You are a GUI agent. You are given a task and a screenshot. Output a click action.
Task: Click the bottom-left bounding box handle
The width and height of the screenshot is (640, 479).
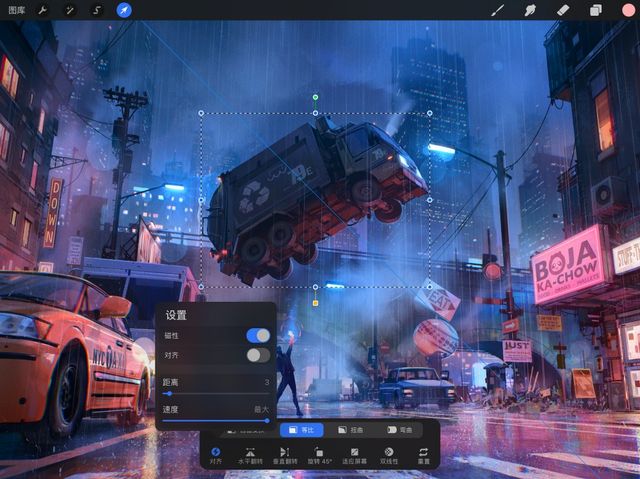(x=201, y=287)
